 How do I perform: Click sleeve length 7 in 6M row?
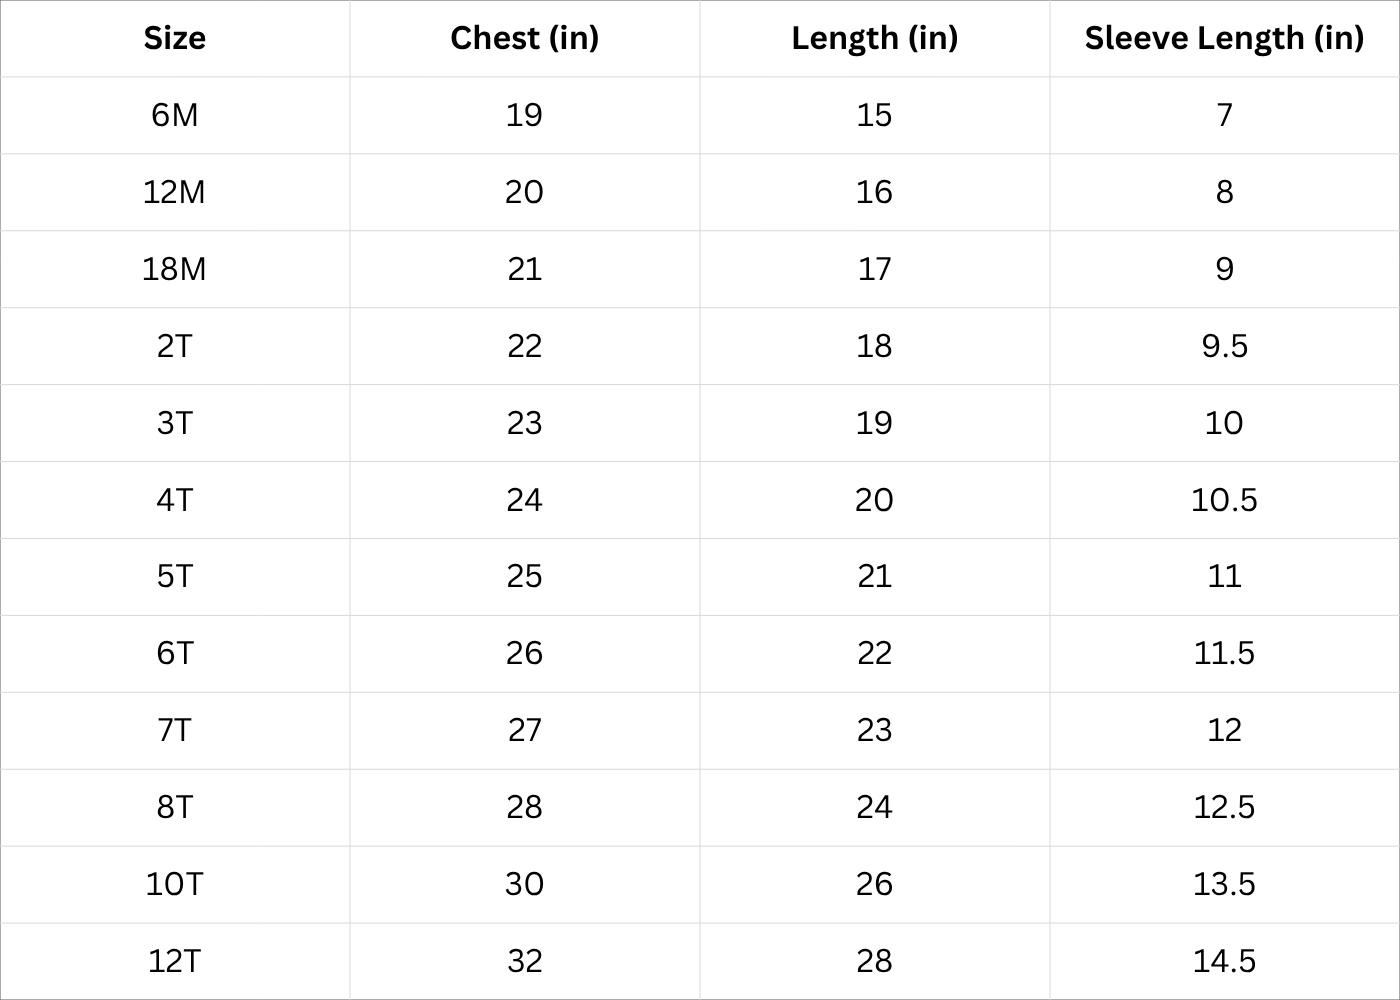[x=1224, y=115]
